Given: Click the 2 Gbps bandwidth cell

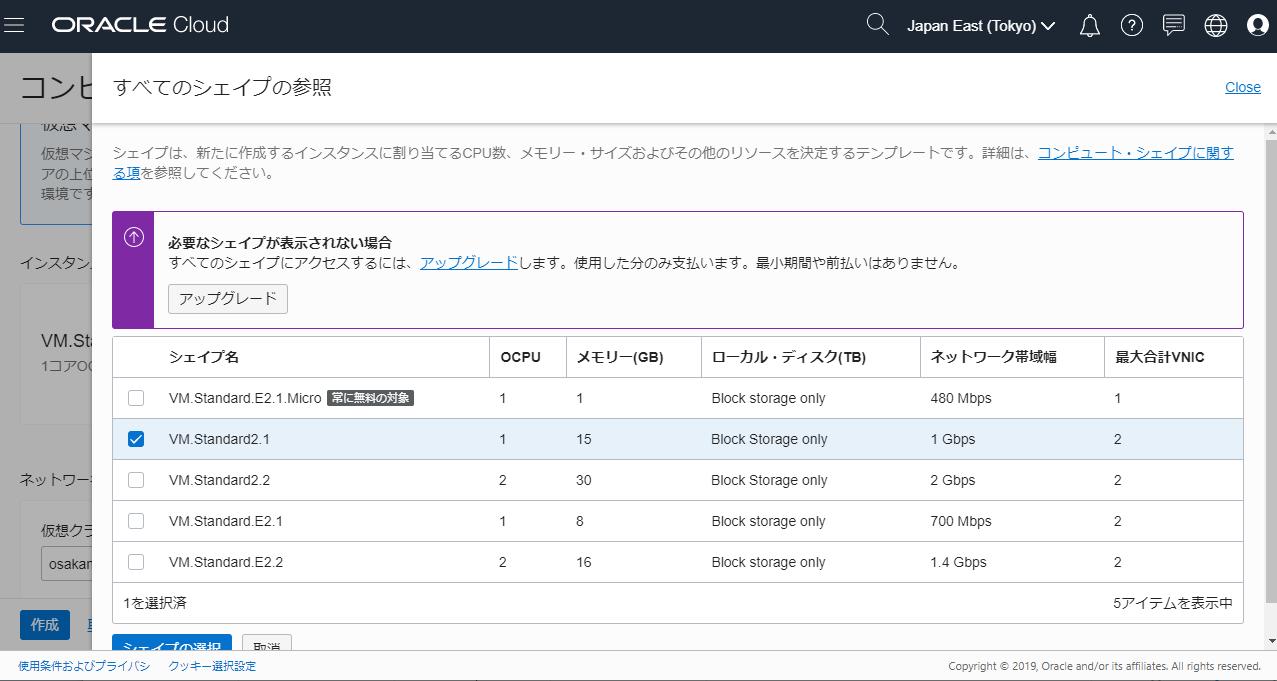Looking at the screenshot, I should 953,480.
